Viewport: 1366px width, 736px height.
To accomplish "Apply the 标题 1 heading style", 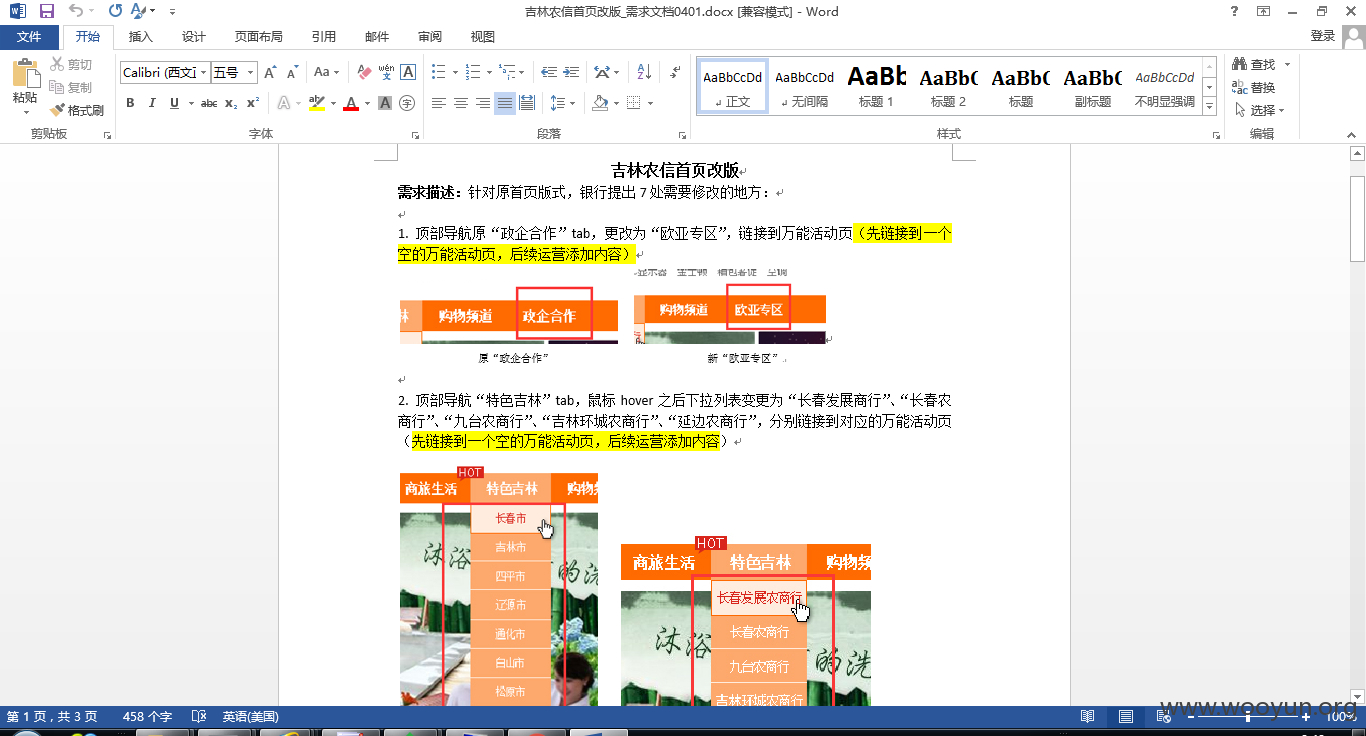I will 876,86.
